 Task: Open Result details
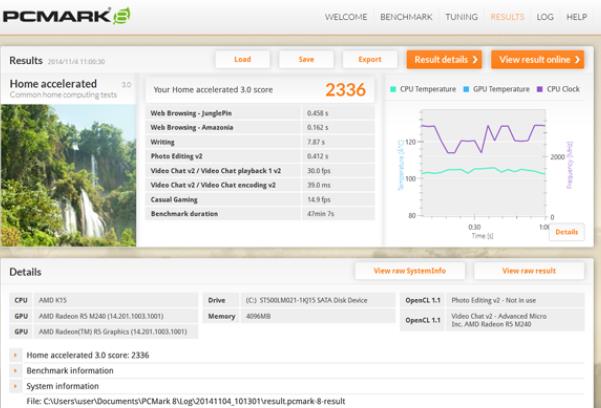coord(444,60)
